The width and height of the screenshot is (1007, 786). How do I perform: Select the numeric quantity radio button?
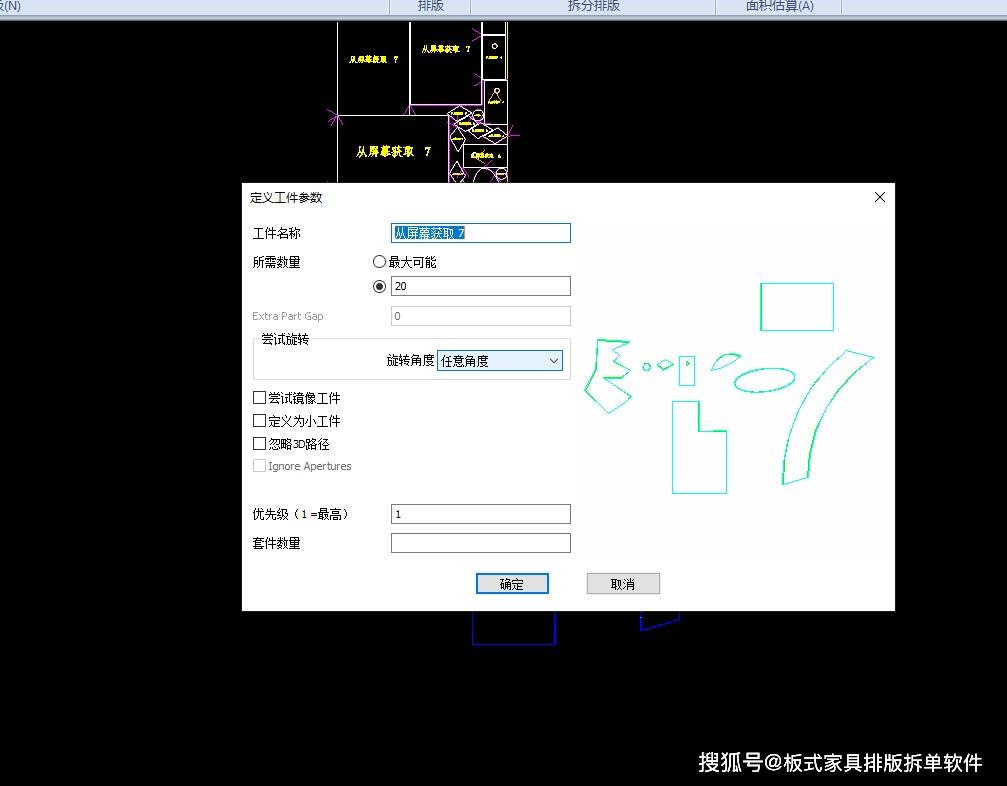380,286
